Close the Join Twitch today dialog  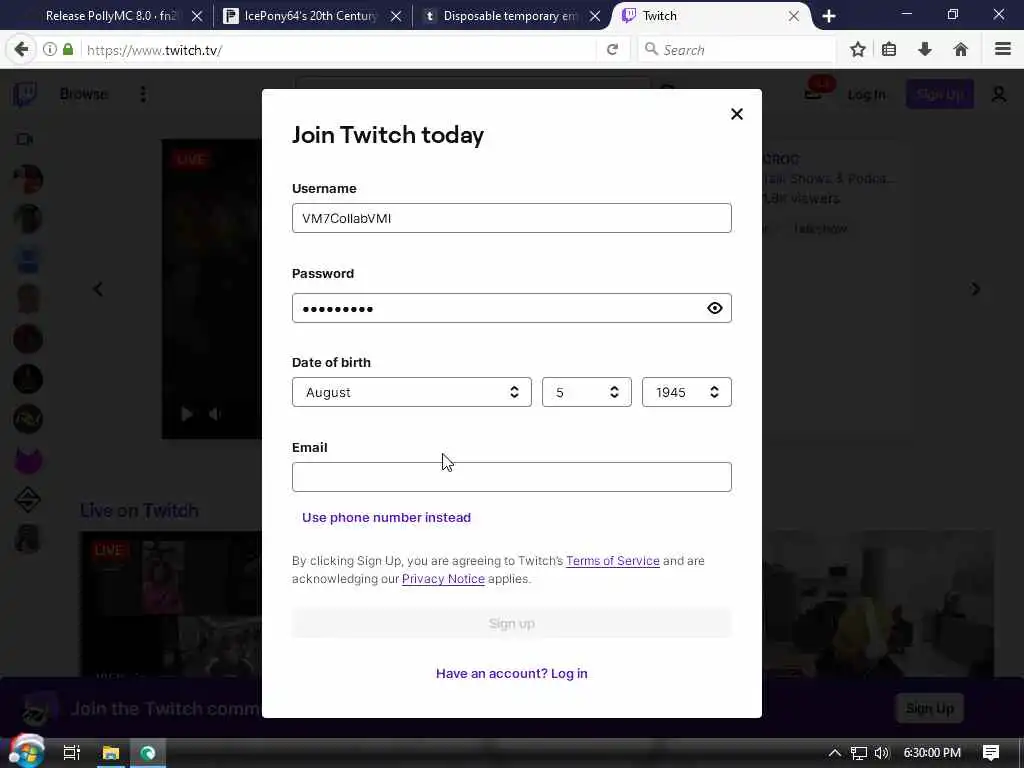coord(737,114)
